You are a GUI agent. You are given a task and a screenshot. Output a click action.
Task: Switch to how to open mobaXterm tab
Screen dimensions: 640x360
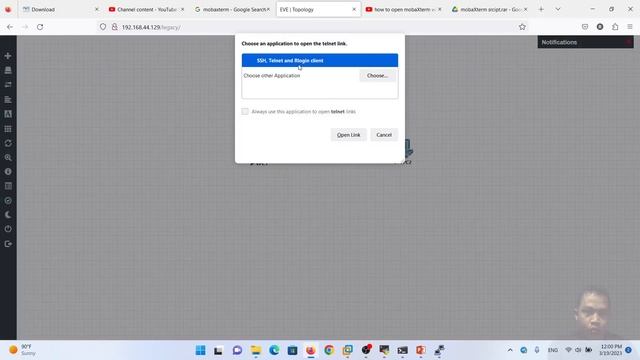point(404,9)
